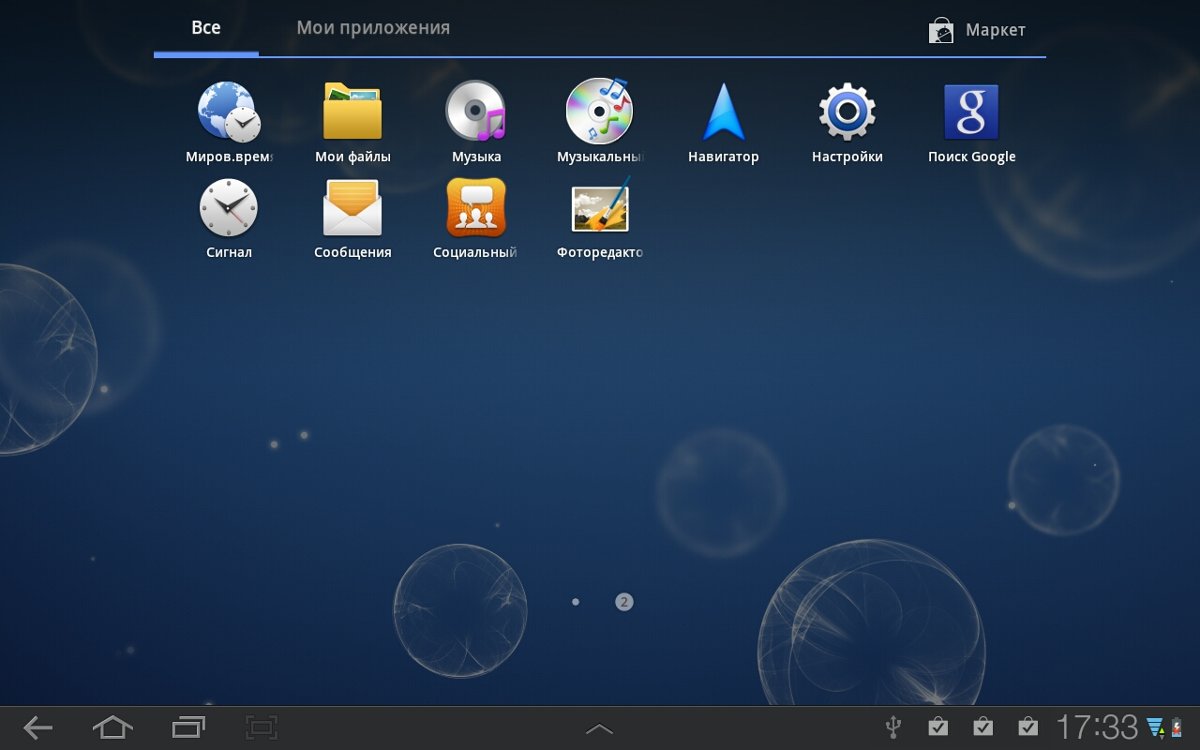Open the Маркет store link
This screenshot has width=1200, height=750.
click(x=977, y=31)
